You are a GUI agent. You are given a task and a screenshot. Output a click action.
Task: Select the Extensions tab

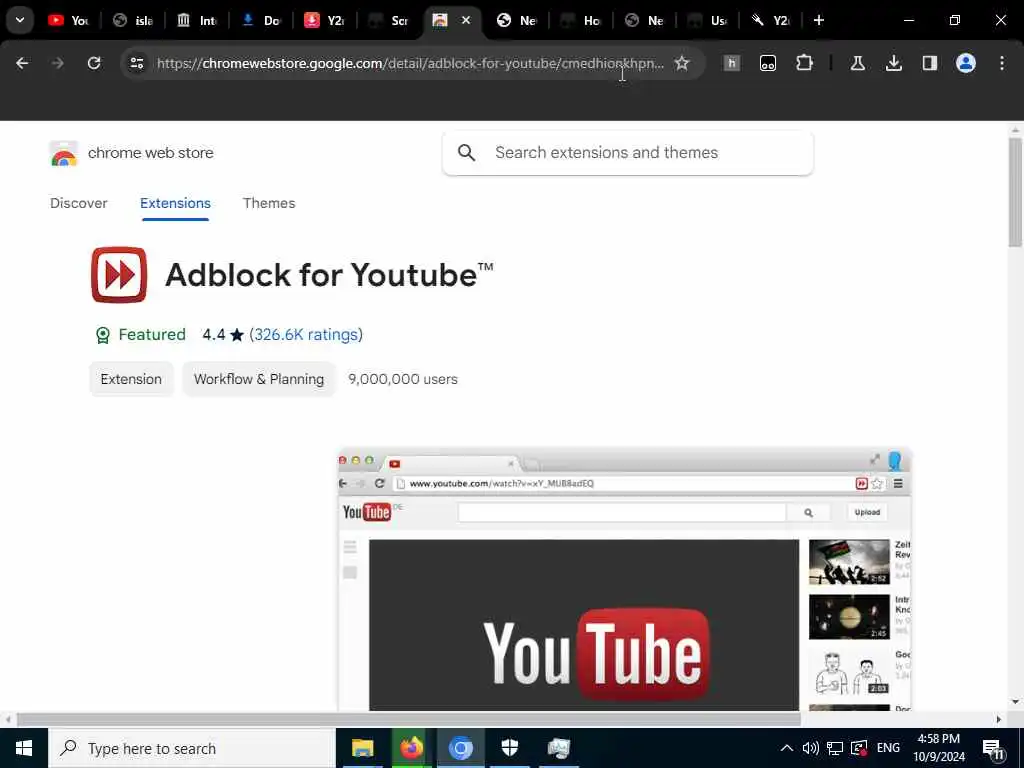(x=175, y=203)
